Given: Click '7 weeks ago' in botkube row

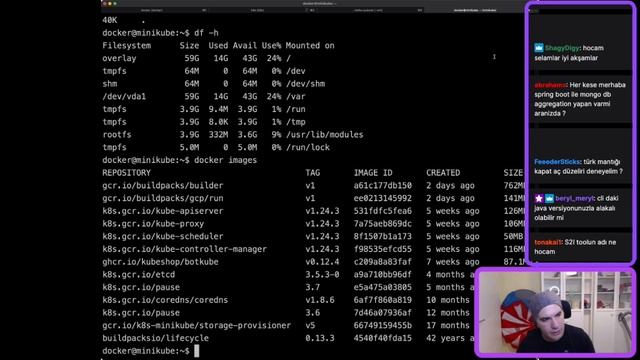Looking at the screenshot, I should [x=453, y=262].
